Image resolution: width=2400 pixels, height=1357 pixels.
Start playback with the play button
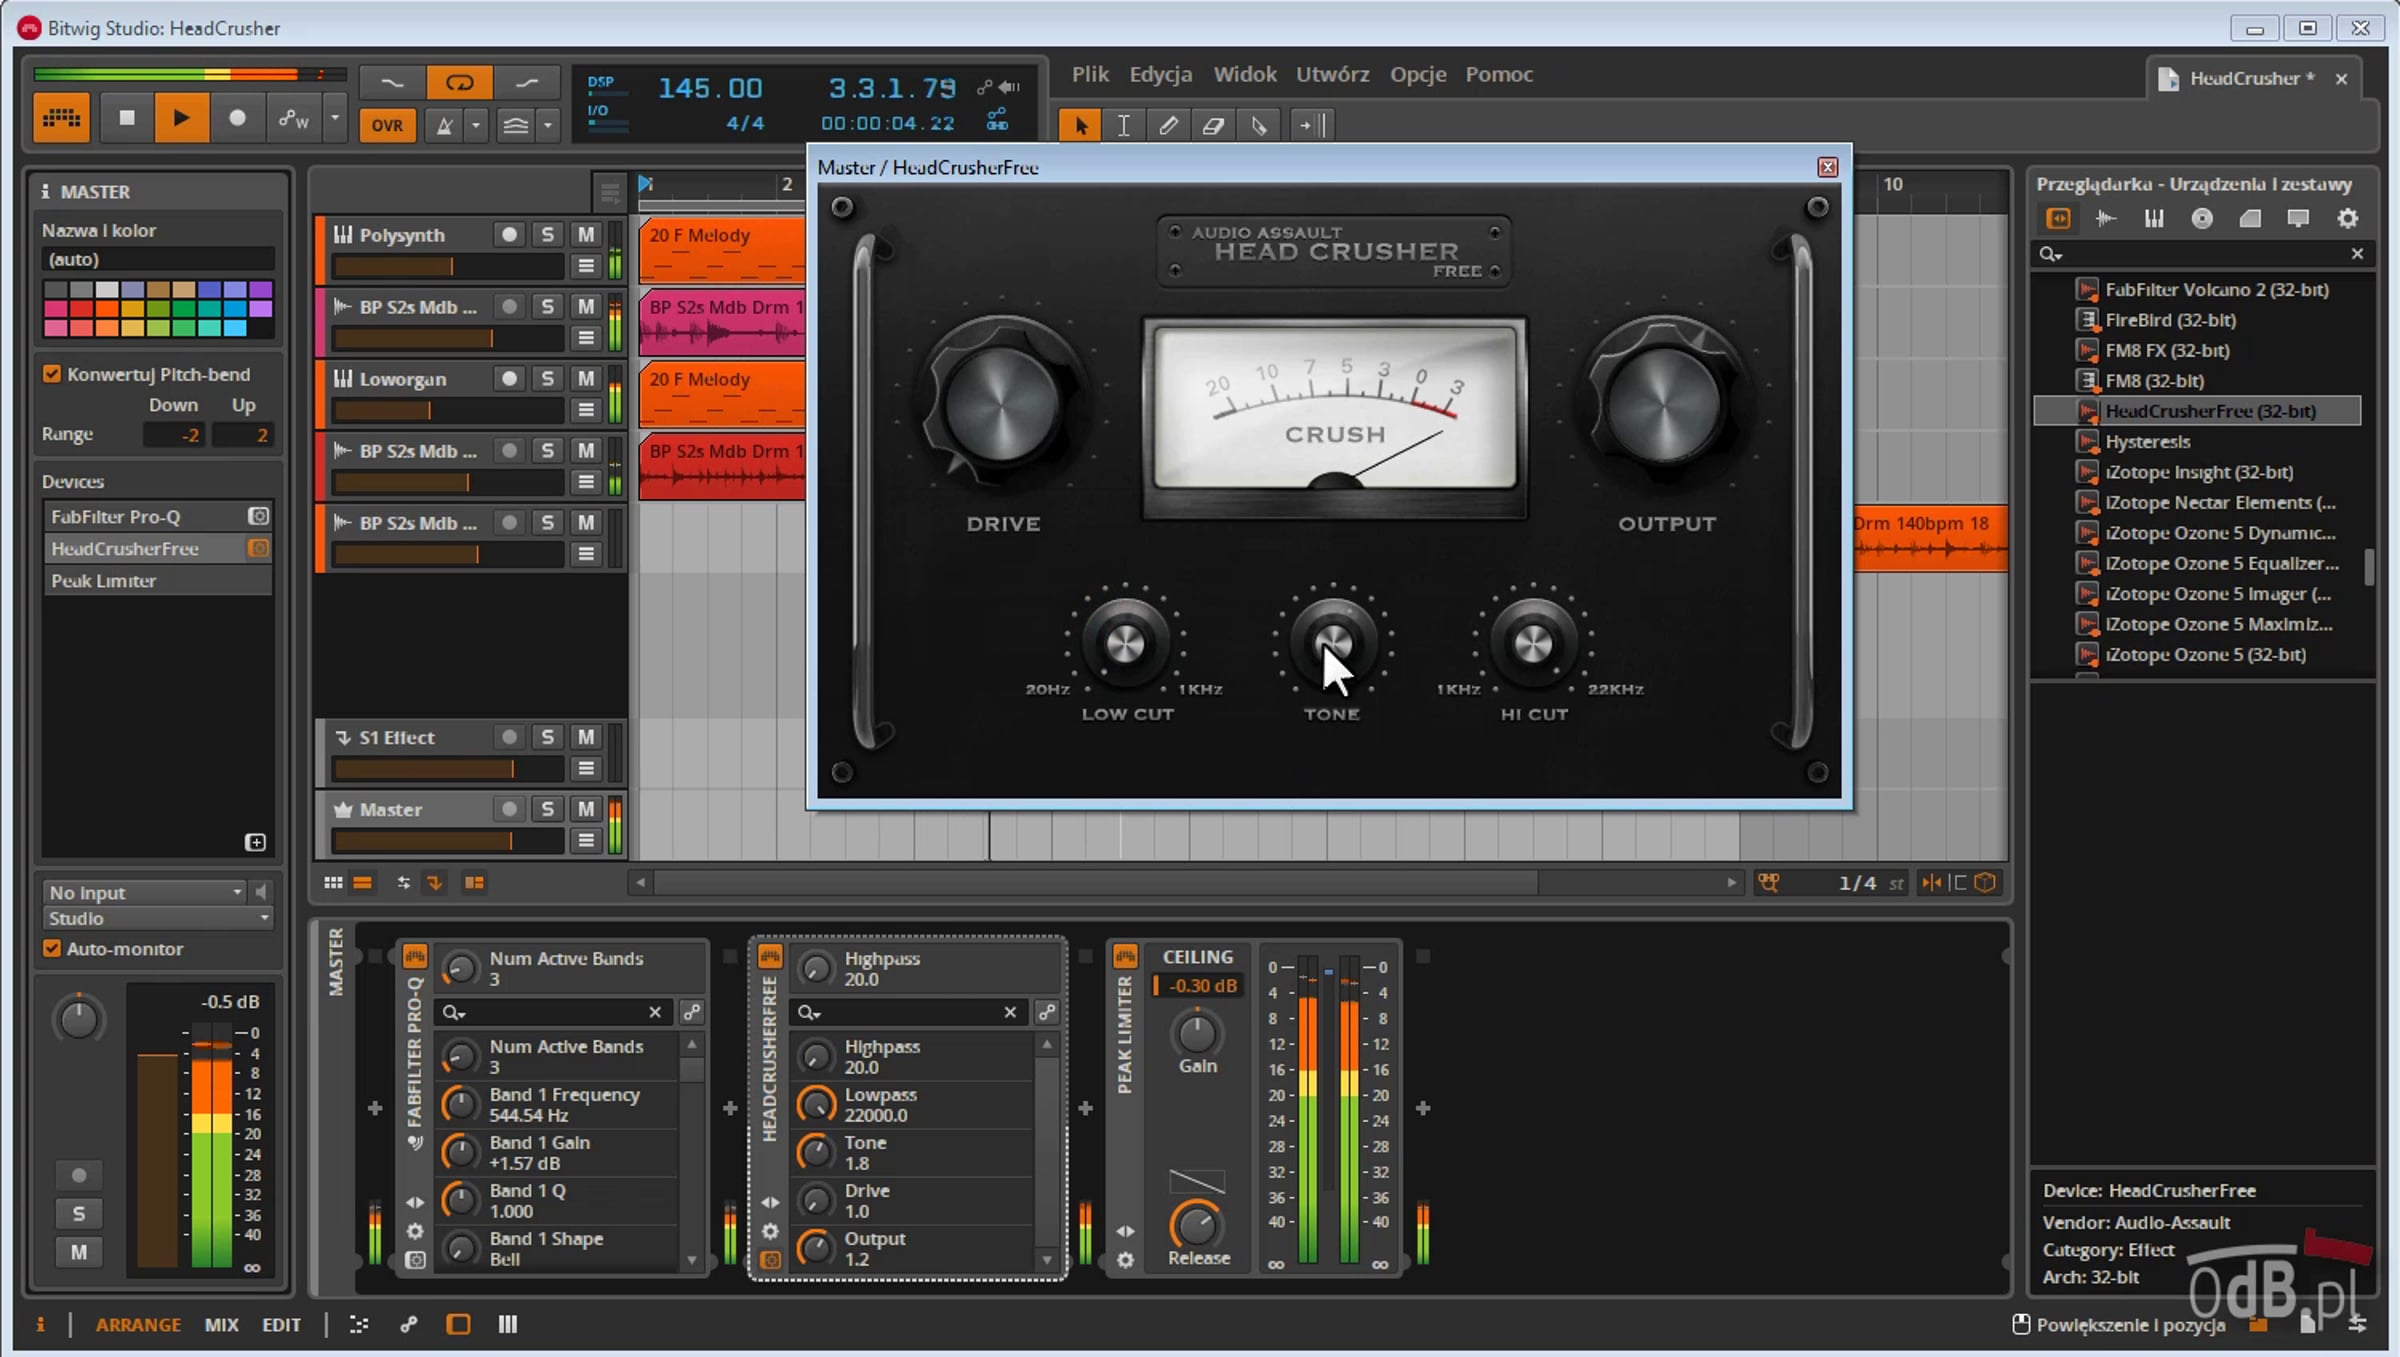click(181, 118)
